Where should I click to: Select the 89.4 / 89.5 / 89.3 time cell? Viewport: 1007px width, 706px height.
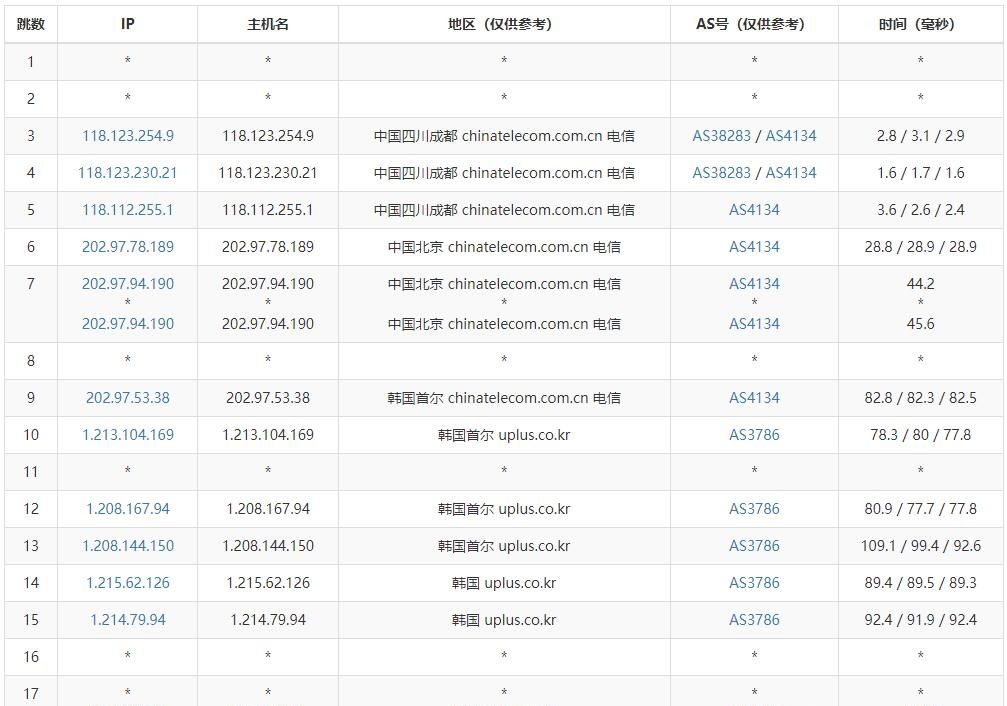920,583
